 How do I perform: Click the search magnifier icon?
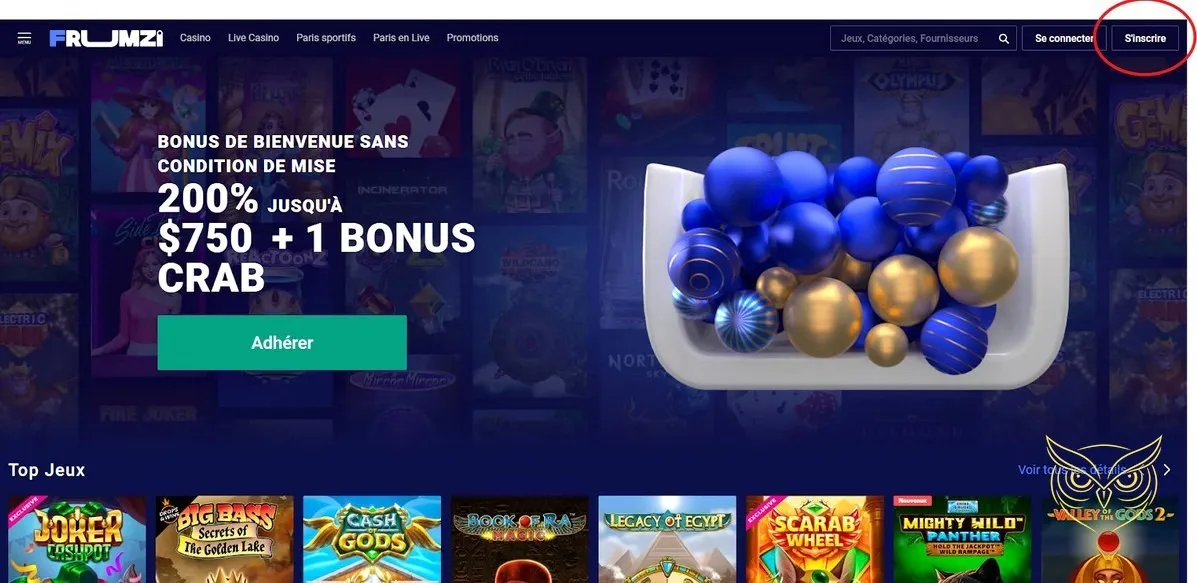pos(1004,38)
